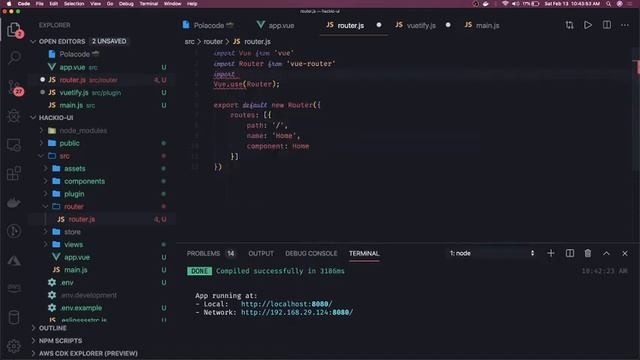Collapse the router folder

pos(46,207)
